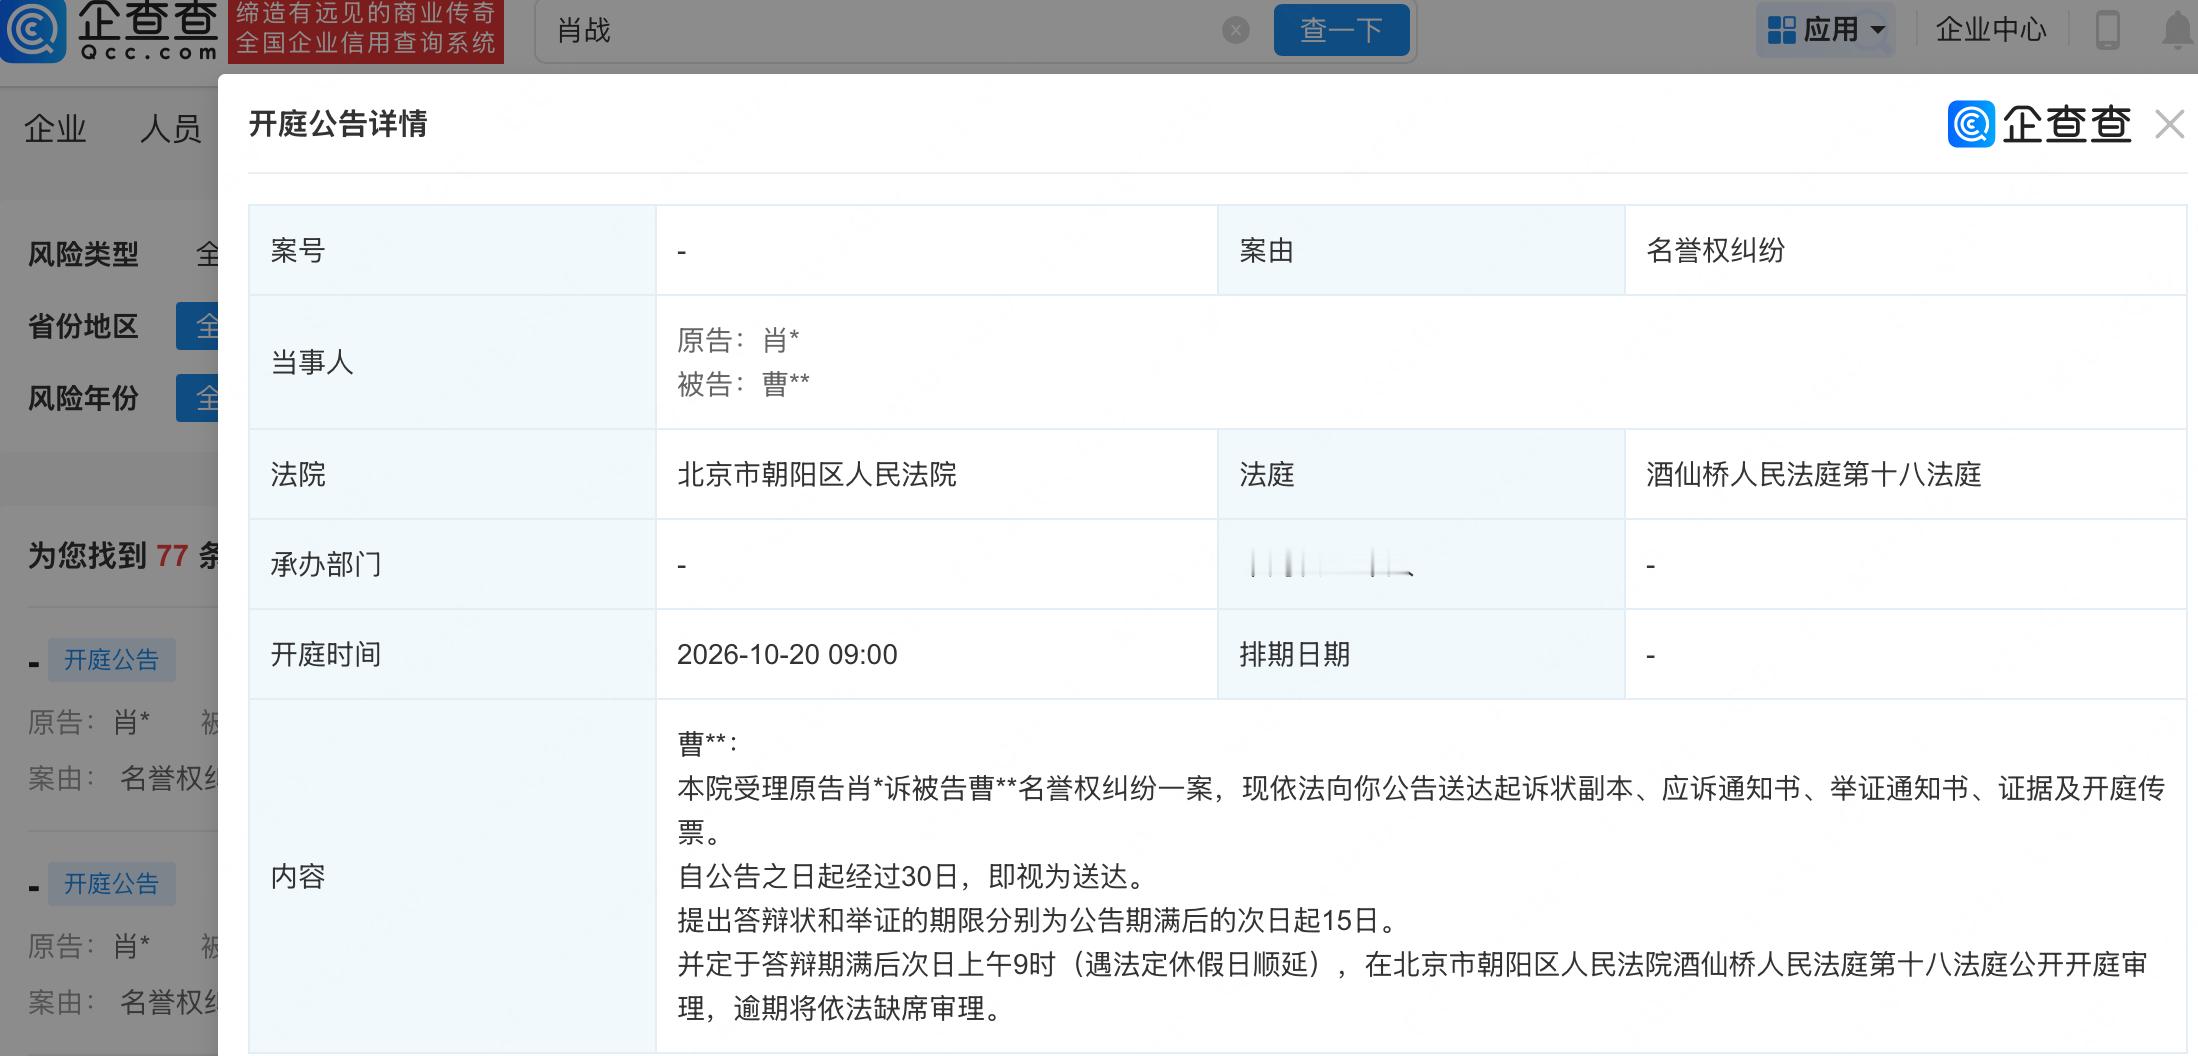The height and width of the screenshot is (1056, 2198).
Task: Click the first 开庭公告 result tag
Action: coord(112,660)
